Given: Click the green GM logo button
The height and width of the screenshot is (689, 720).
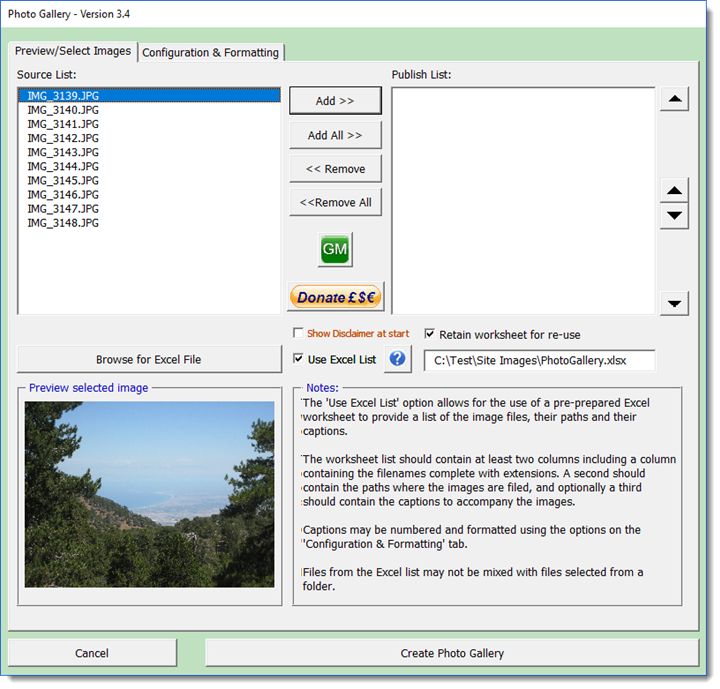Looking at the screenshot, I should coord(335,250).
